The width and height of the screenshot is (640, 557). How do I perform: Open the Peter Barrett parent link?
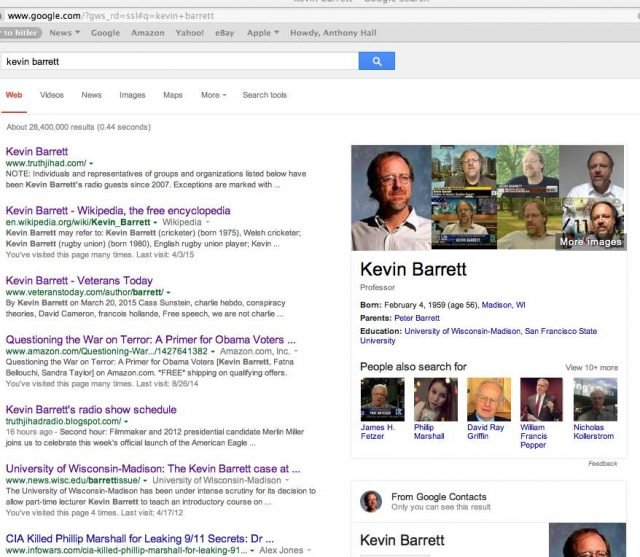click(417, 318)
